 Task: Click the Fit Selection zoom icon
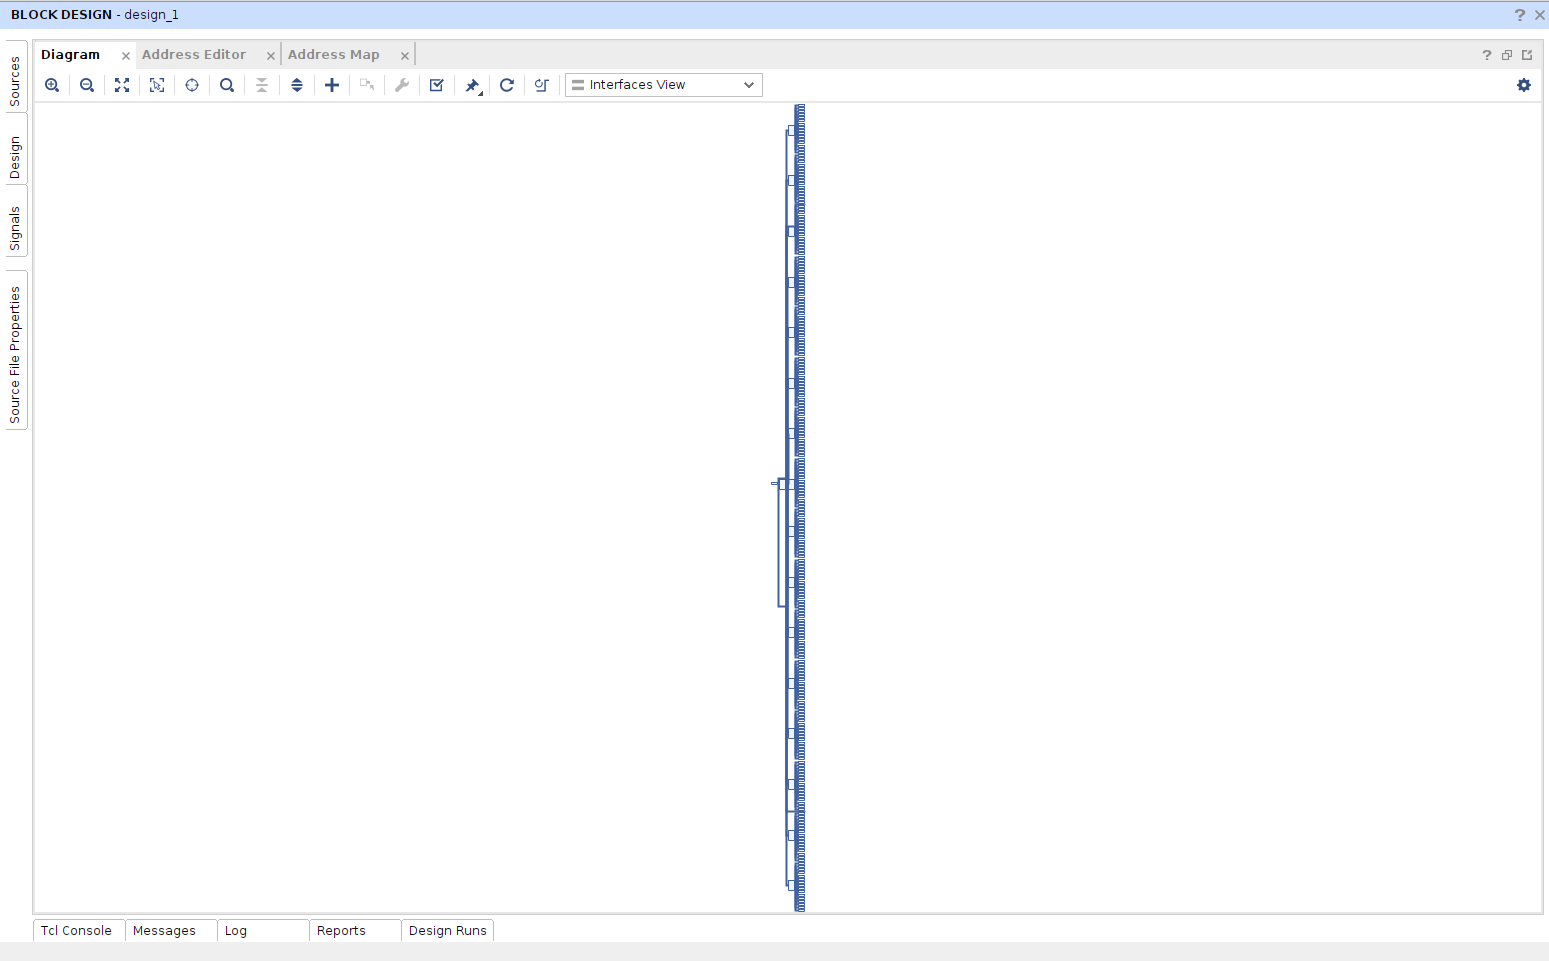pyautogui.click(x=157, y=85)
